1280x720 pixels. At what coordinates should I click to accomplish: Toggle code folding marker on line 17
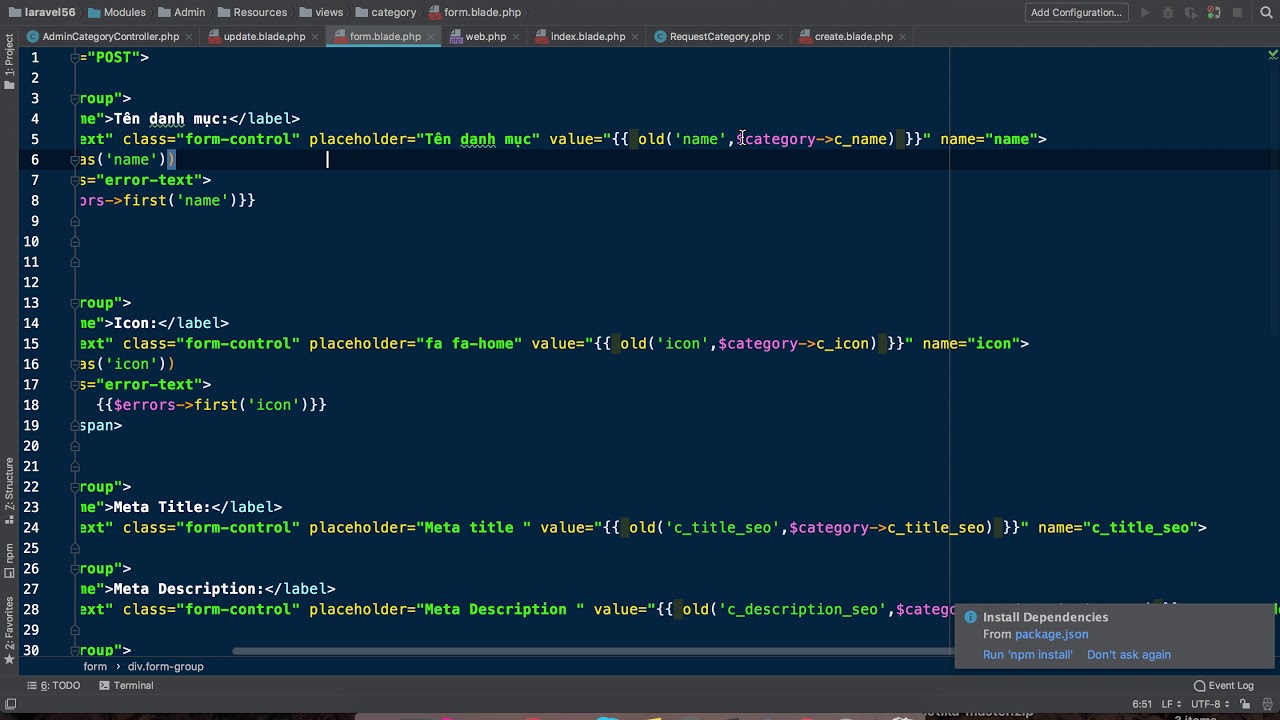(75, 385)
